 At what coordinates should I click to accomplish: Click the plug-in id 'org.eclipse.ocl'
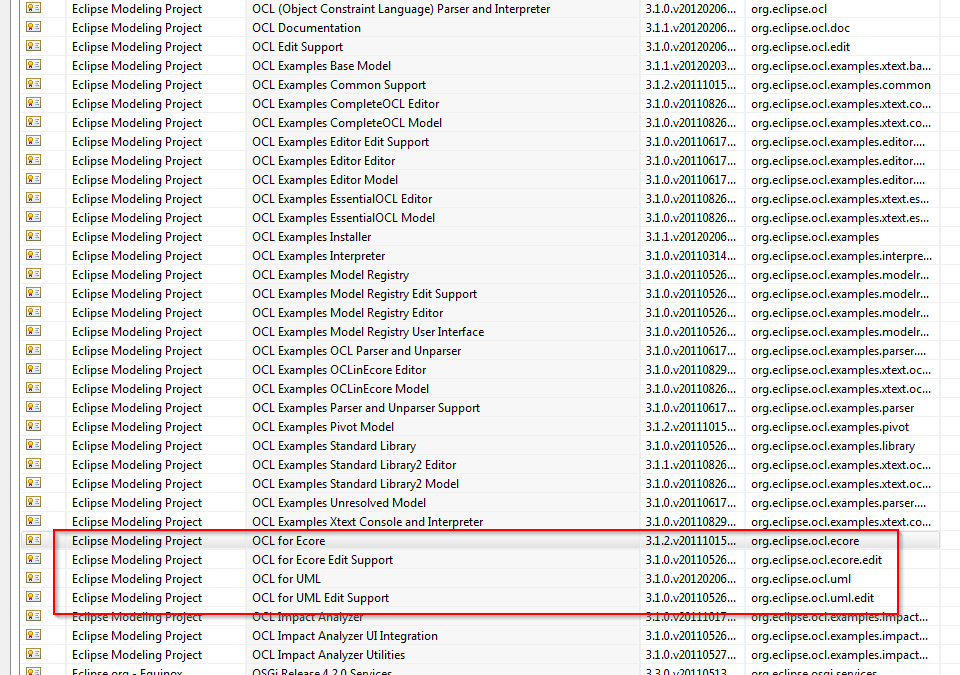(789, 9)
